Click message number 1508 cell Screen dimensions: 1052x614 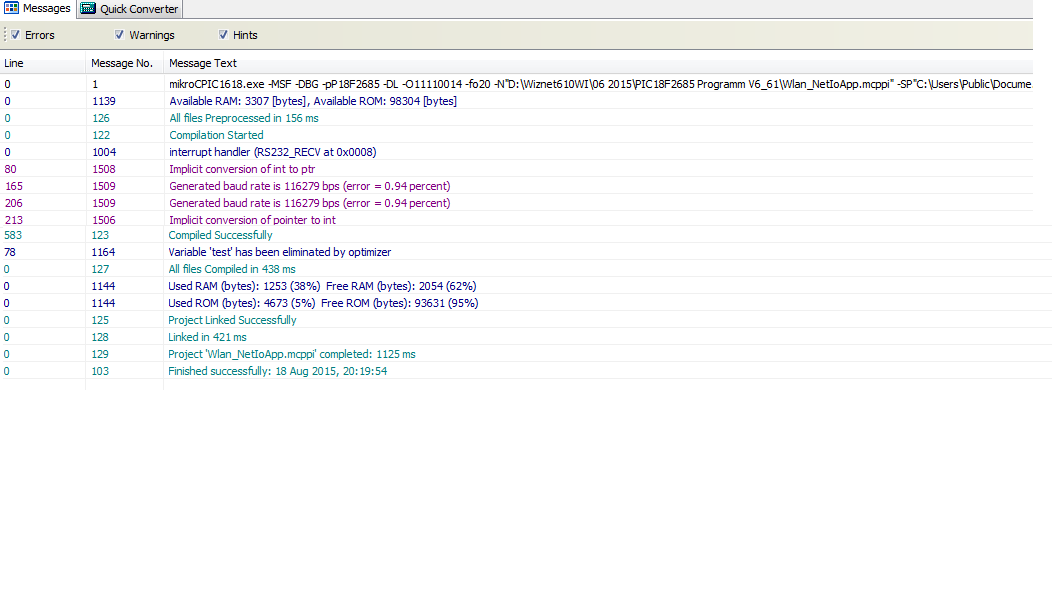104,169
